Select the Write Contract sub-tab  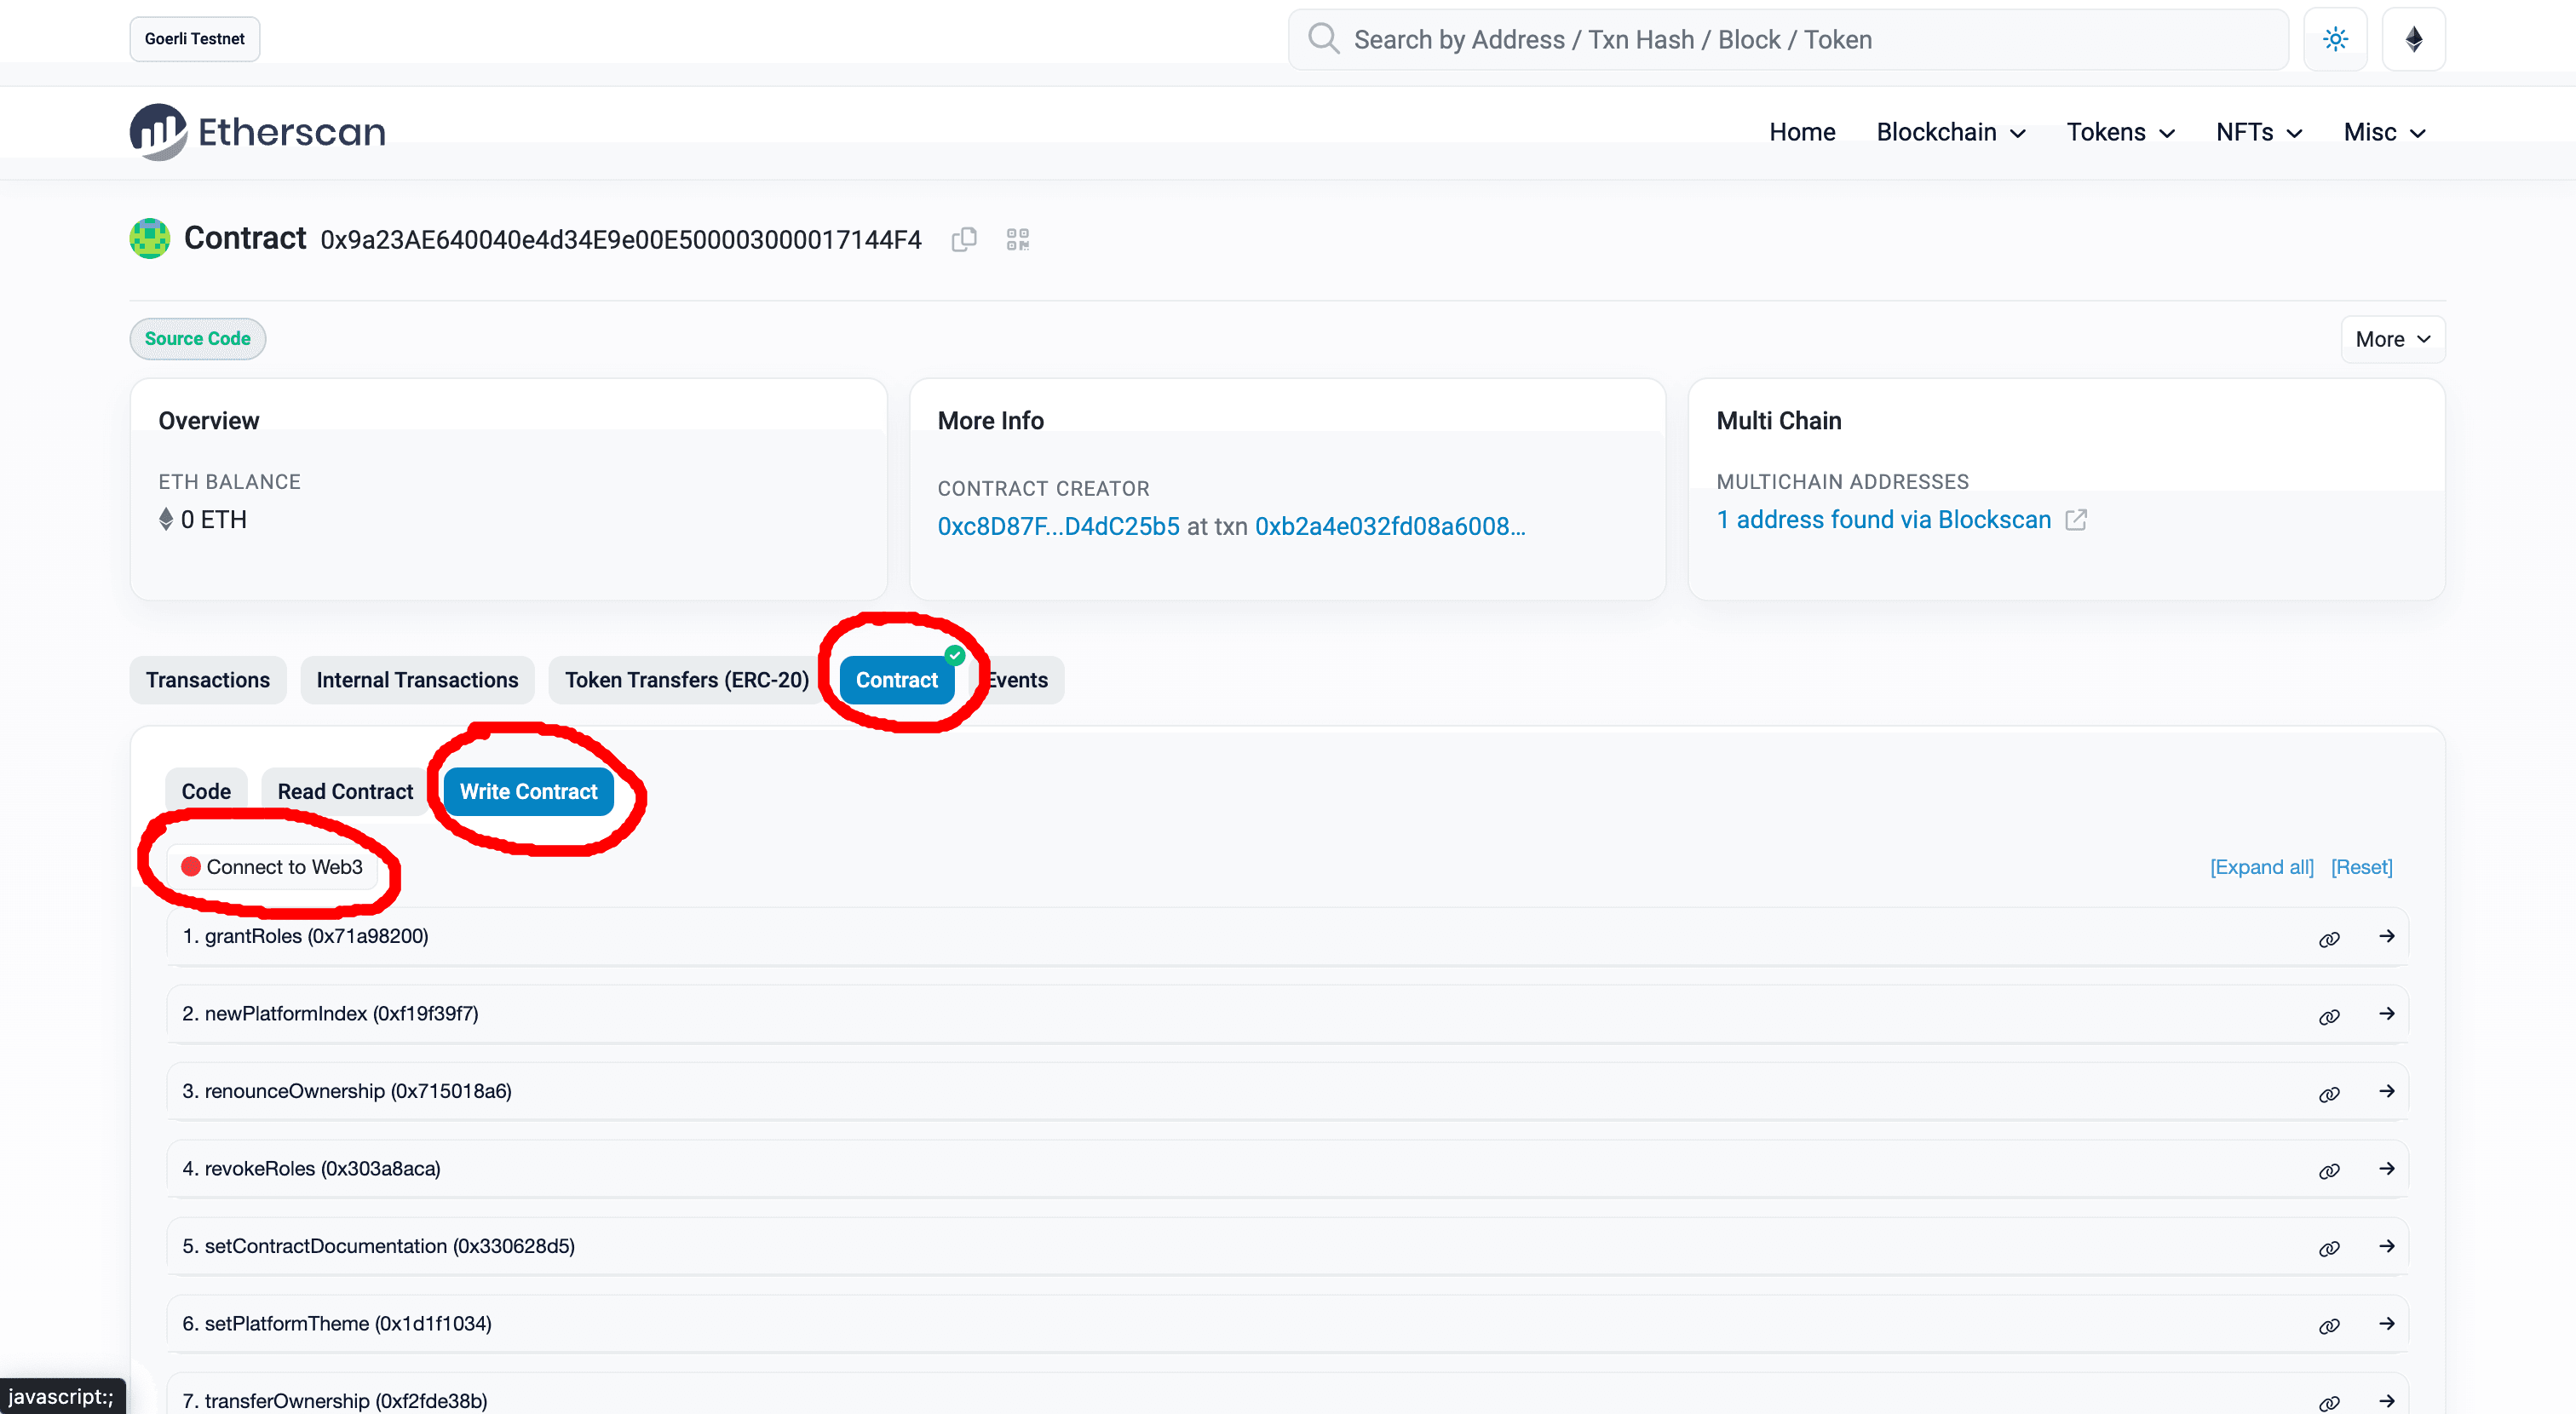[528, 792]
